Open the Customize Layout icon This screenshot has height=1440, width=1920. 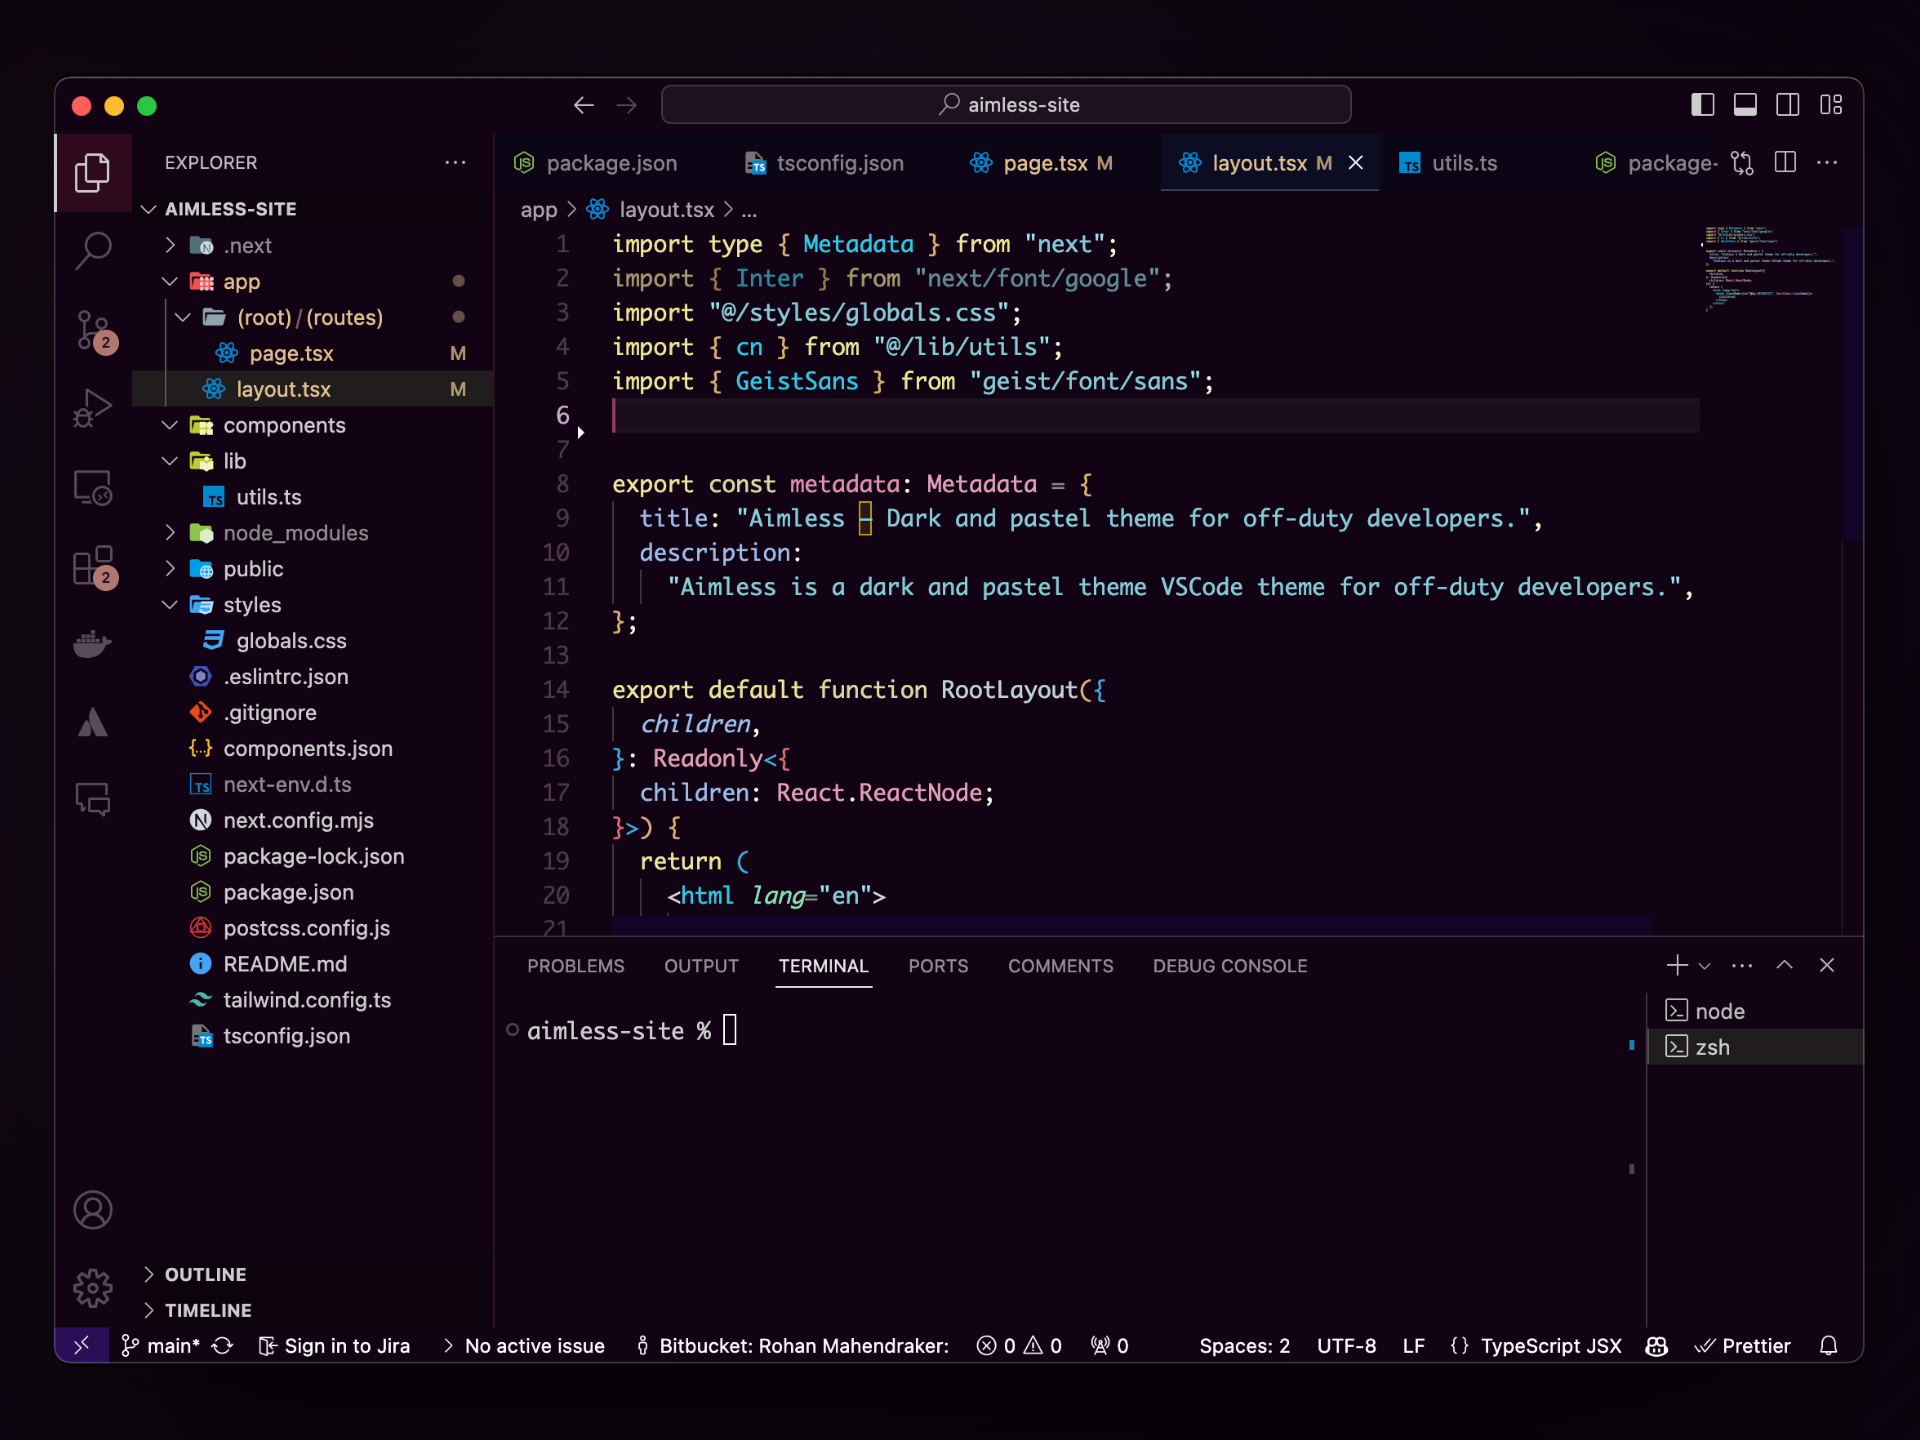1831,105
